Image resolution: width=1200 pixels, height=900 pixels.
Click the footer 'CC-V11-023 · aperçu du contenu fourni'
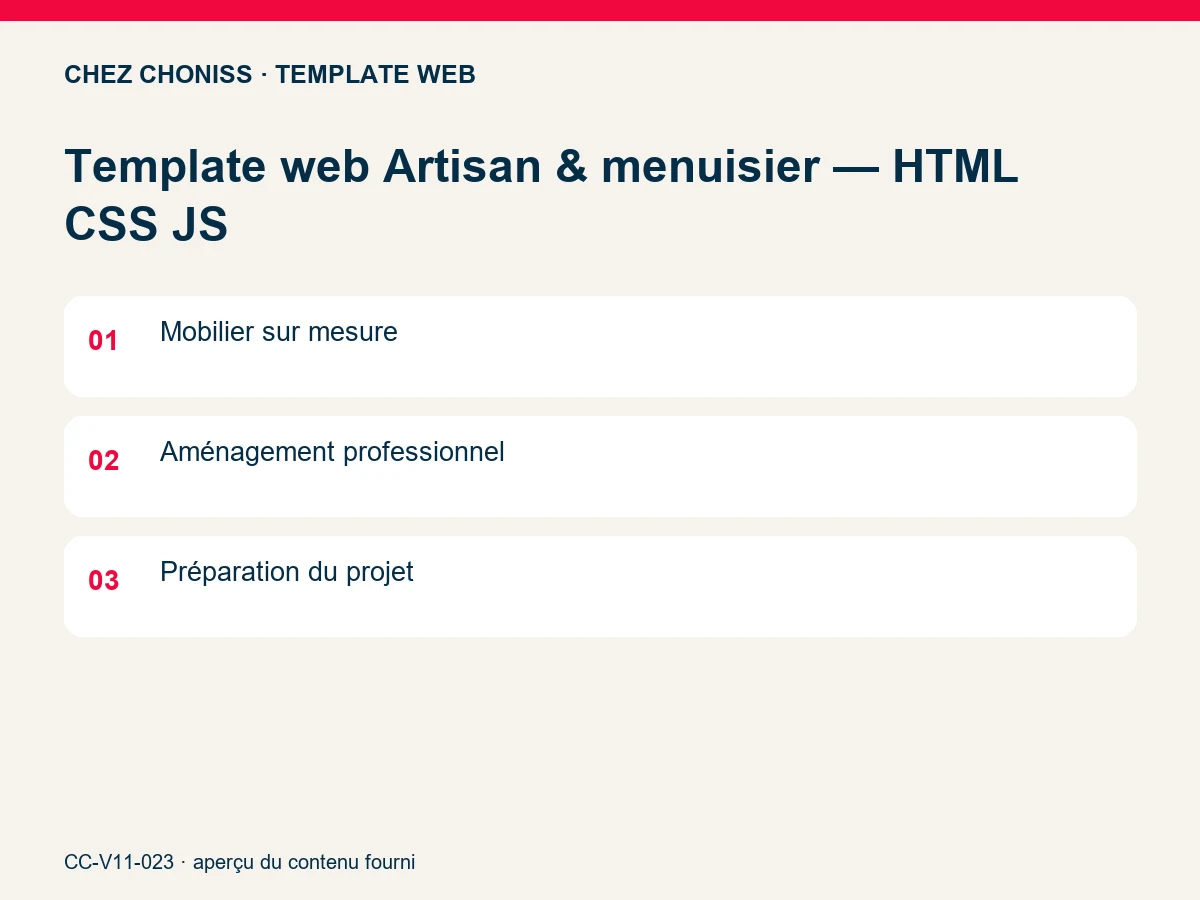click(x=239, y=862)
